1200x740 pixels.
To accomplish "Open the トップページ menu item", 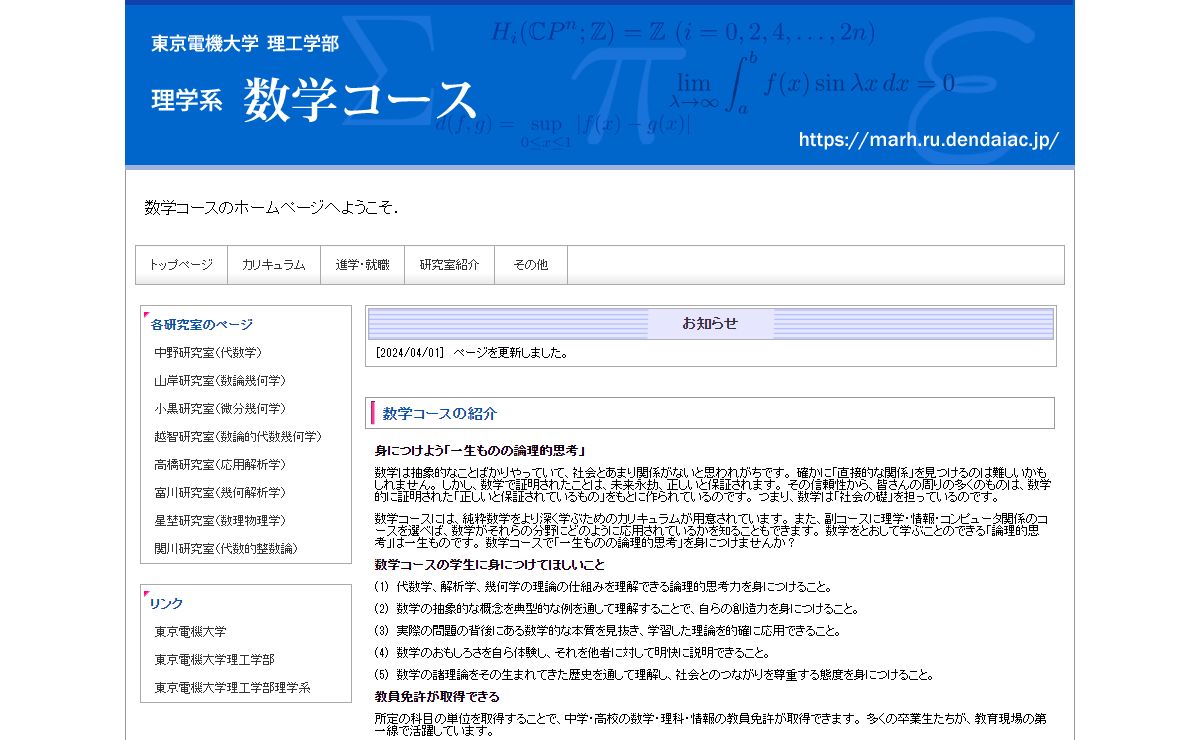I will click(181, 265).
